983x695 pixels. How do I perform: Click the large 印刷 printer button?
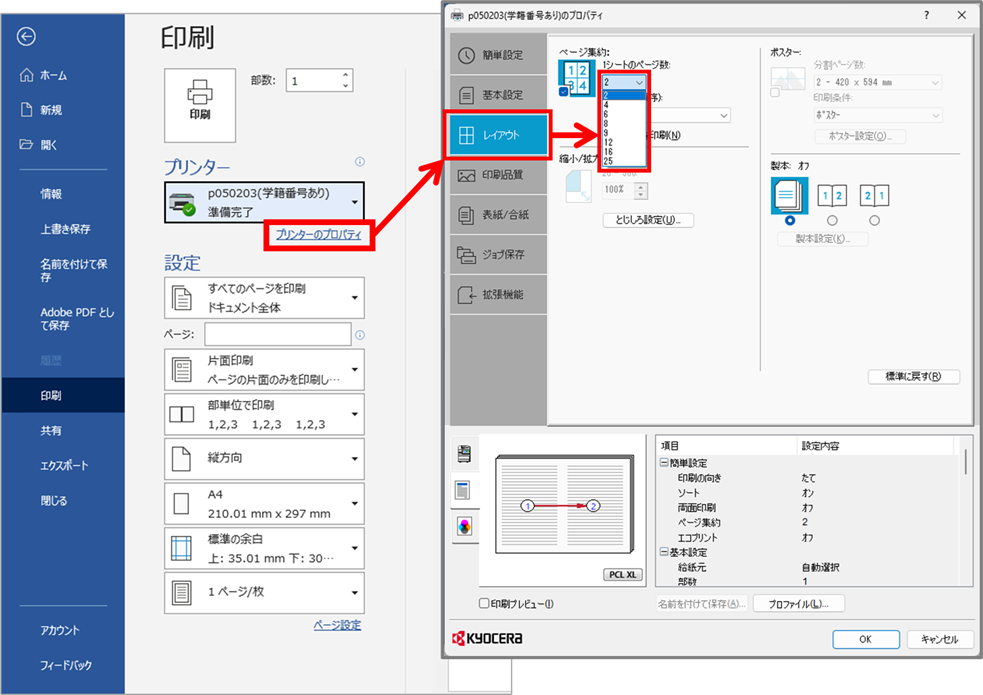[200, 102]
